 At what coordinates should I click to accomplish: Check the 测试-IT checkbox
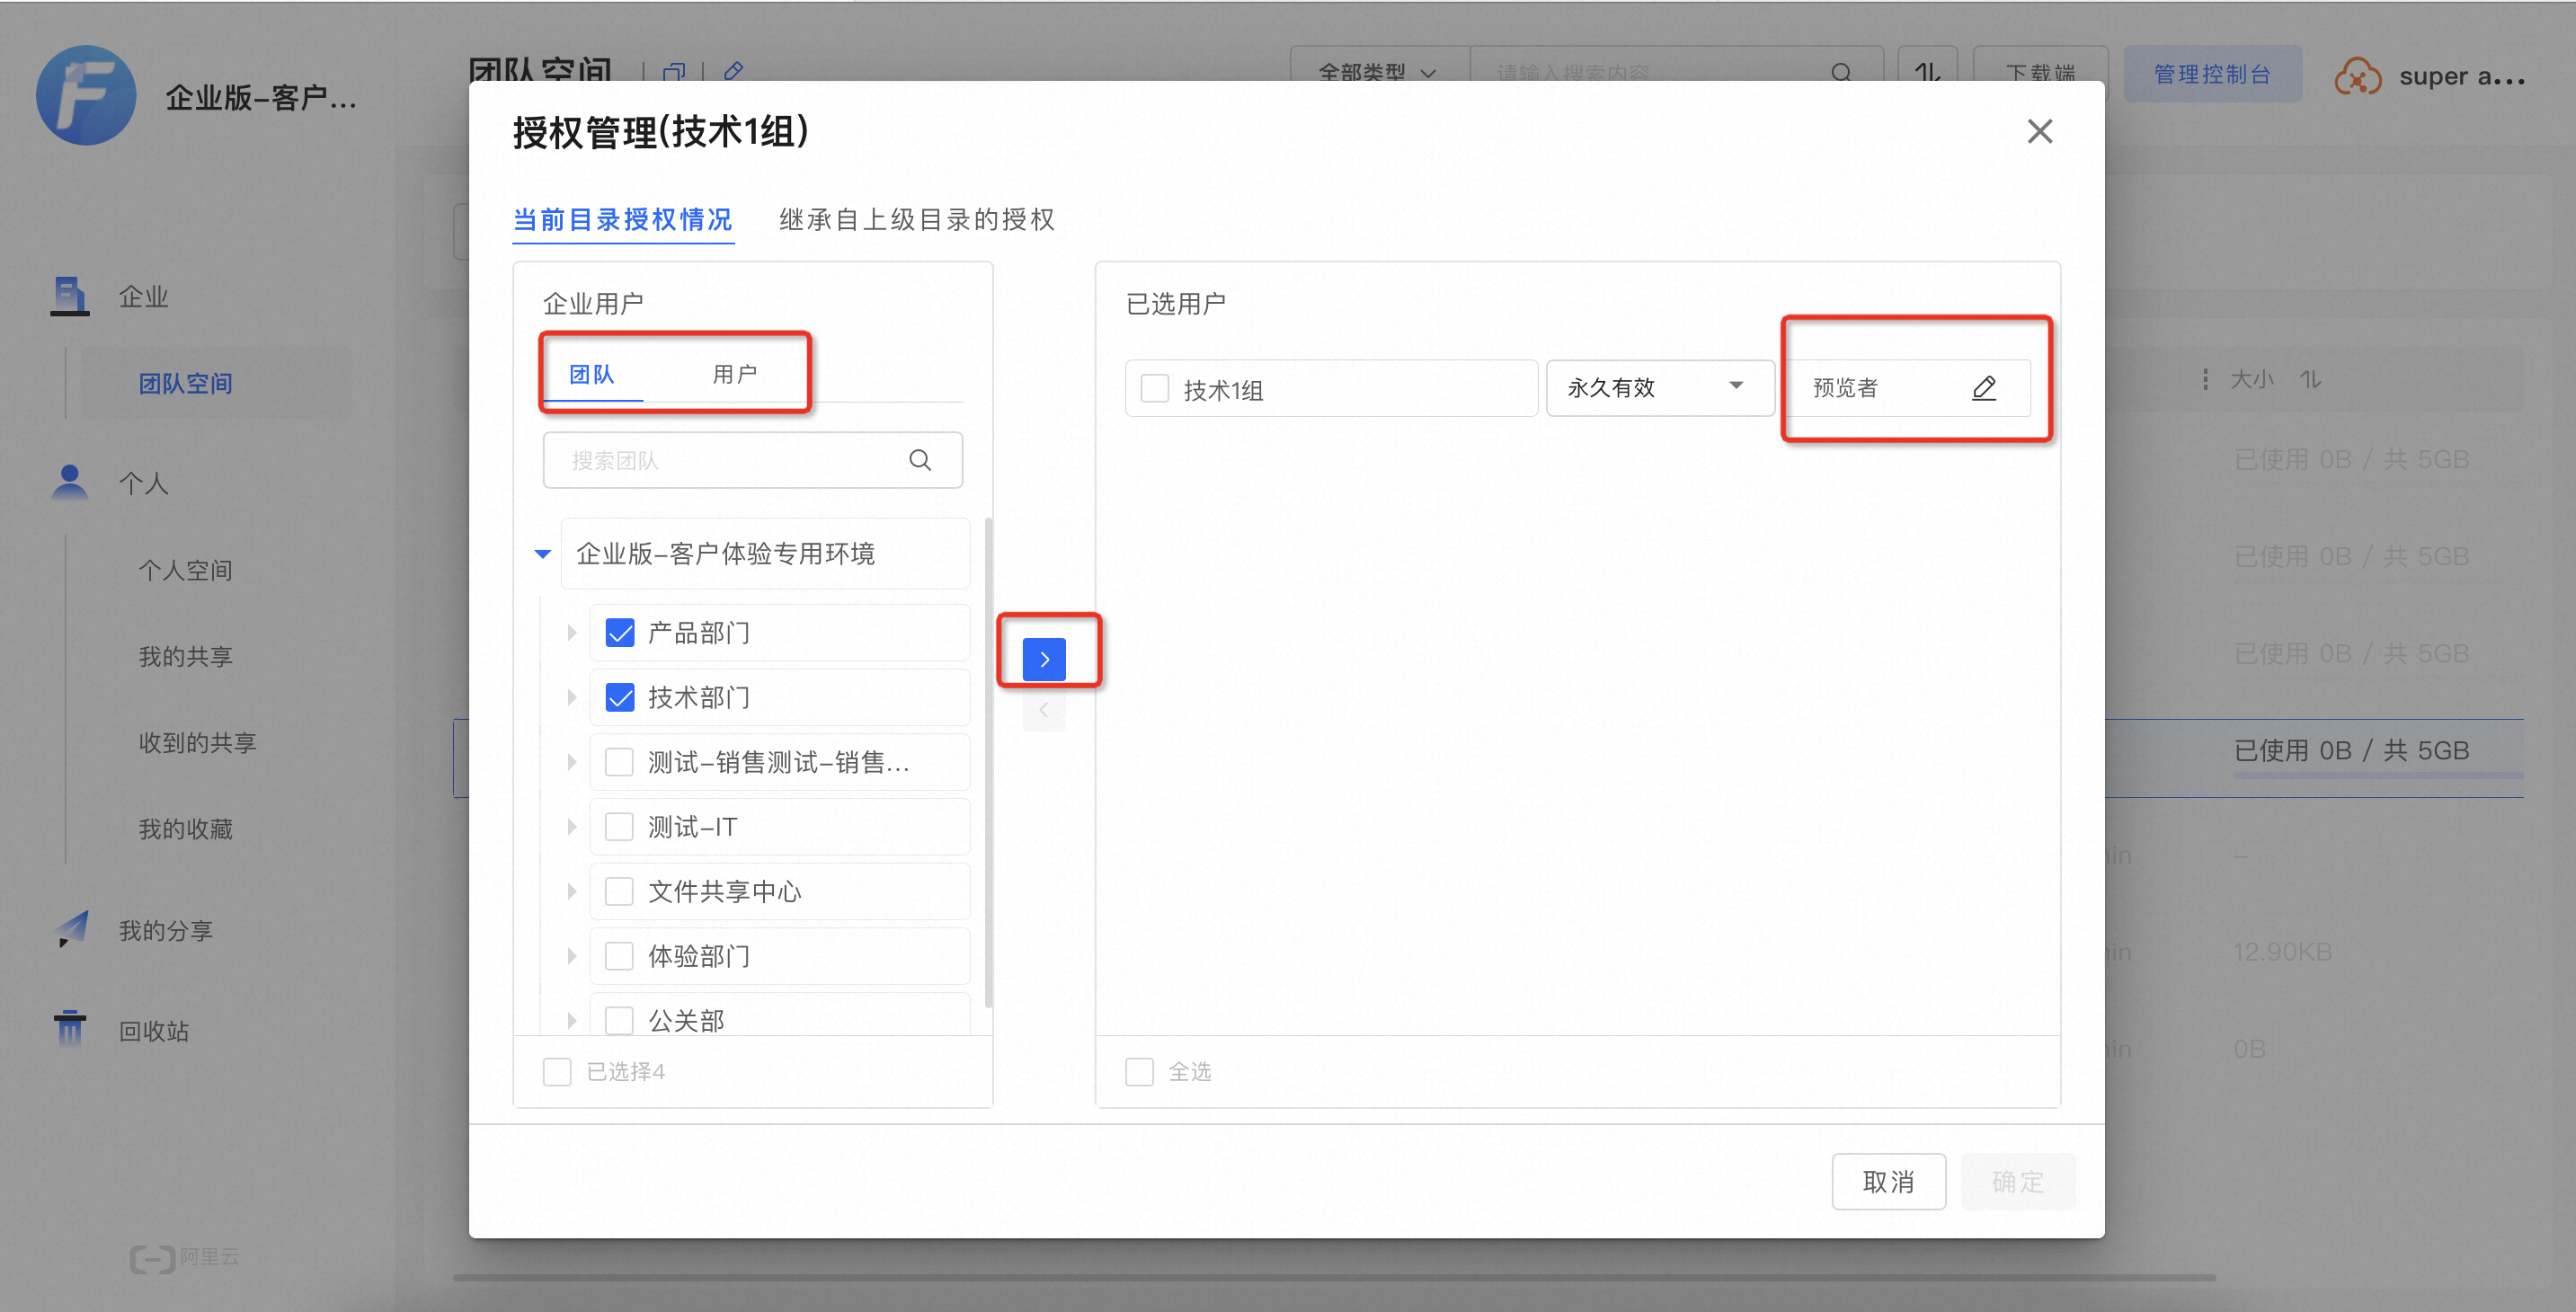[x=620, y=827]
